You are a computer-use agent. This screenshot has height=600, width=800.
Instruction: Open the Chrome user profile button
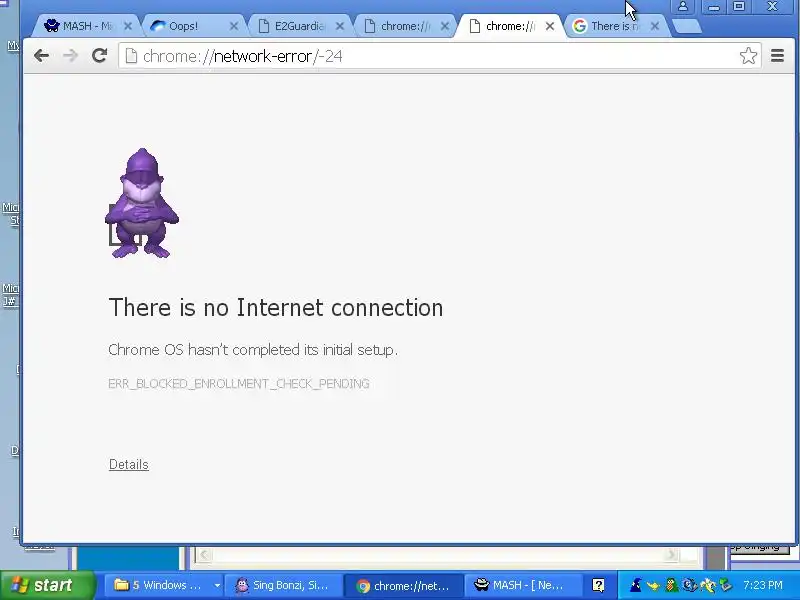pyautogui.click(x=683, y=7)
